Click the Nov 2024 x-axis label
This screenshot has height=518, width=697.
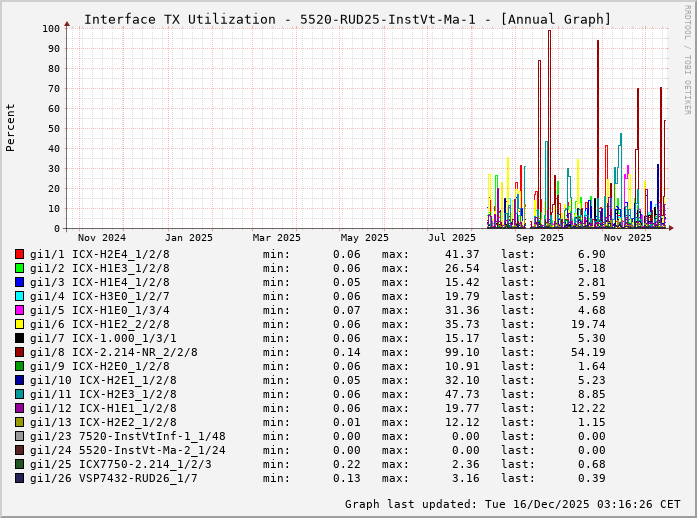coord(102,238)
